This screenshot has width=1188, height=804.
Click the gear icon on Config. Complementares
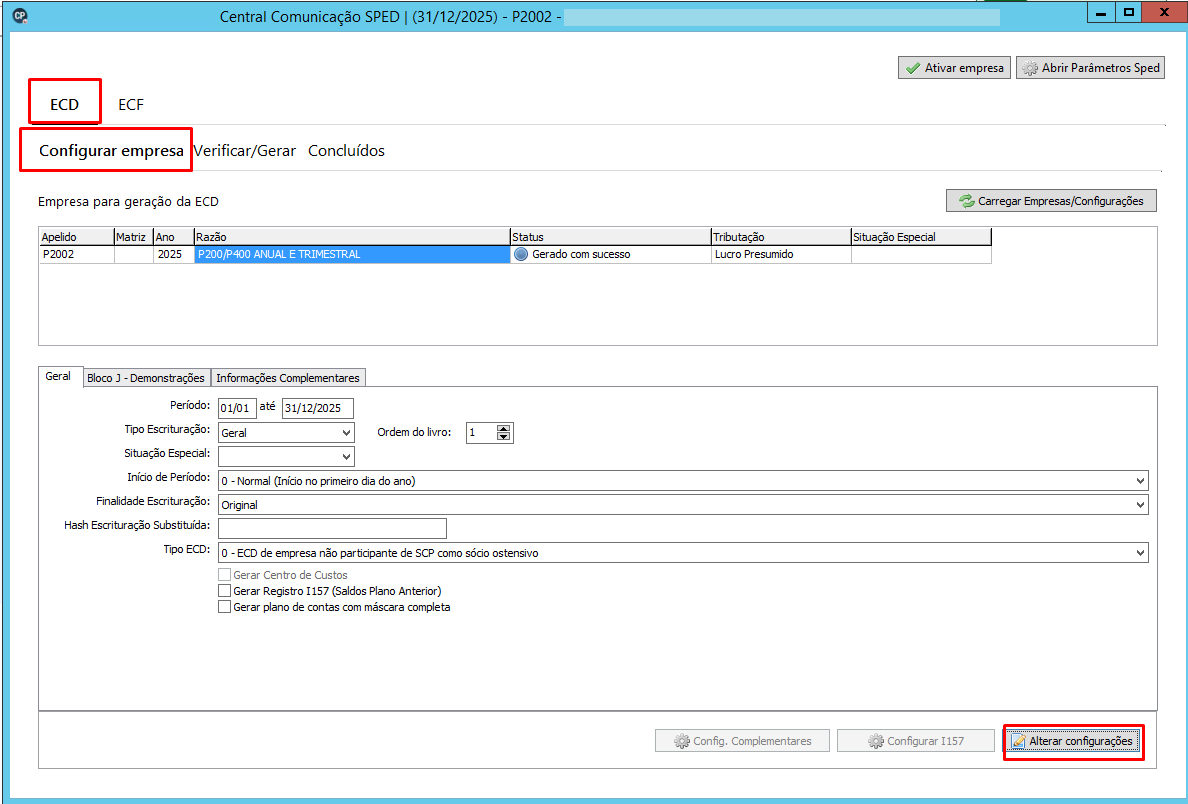681,741
